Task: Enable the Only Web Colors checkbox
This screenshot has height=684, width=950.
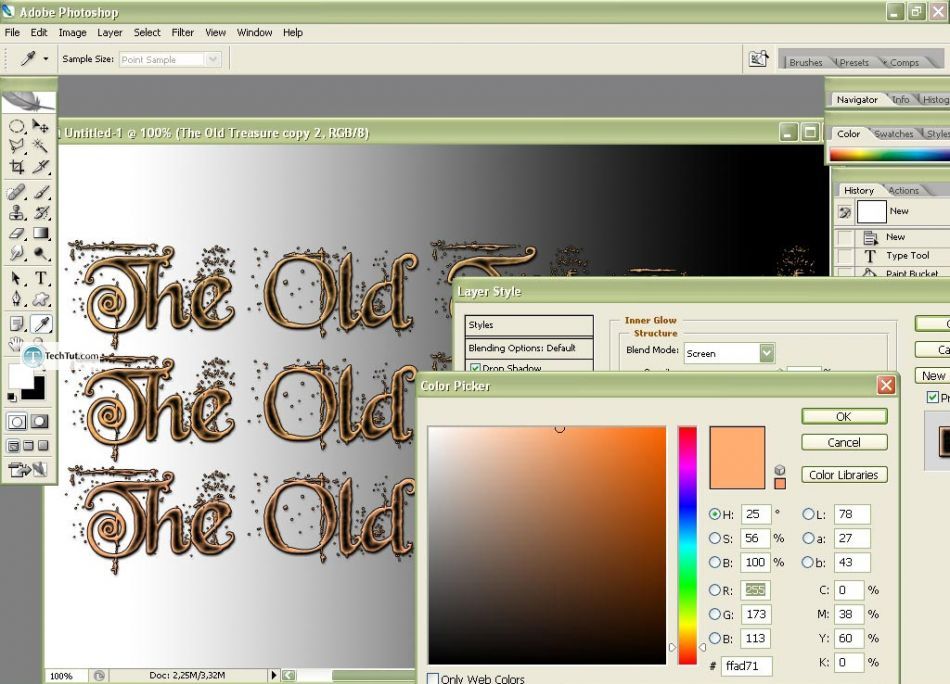Action: pos(433,679)
